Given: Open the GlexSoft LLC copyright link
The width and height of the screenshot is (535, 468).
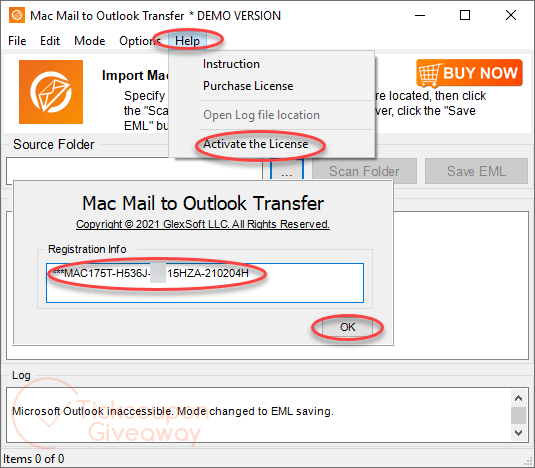Looking at the screenshot, I should click(203, 224).
